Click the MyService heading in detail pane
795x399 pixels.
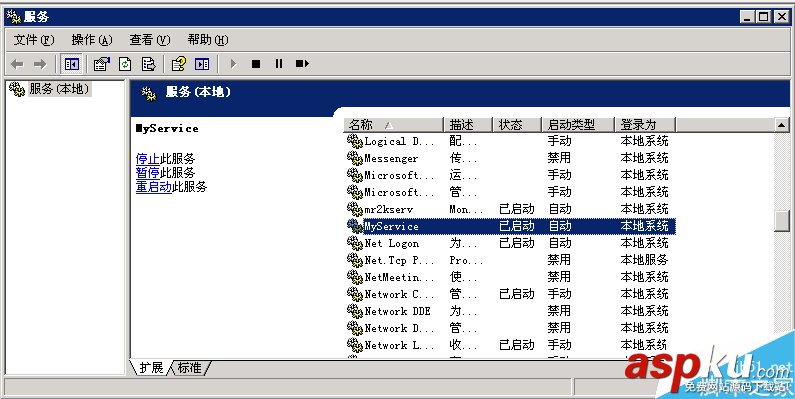tap(167, 128)
